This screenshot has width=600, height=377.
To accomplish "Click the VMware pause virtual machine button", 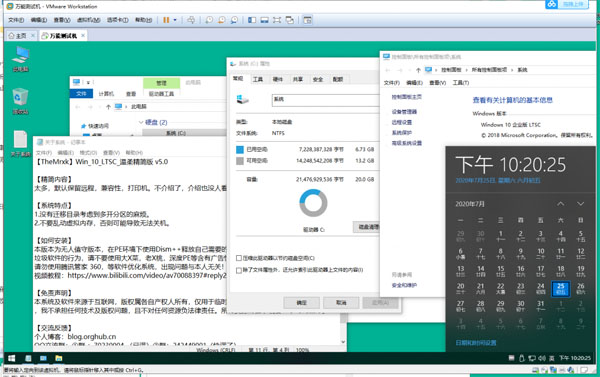I will (x=166, y=20).
